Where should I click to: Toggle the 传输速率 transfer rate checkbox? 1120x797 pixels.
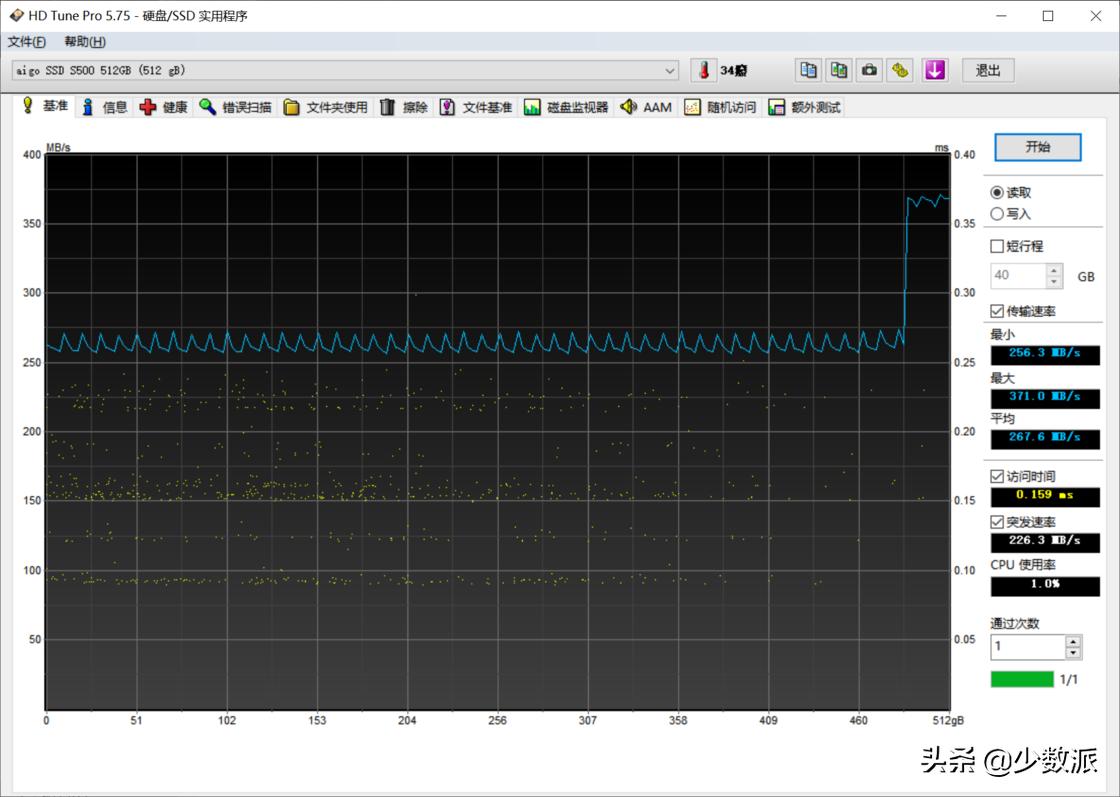tap(997, 311)
